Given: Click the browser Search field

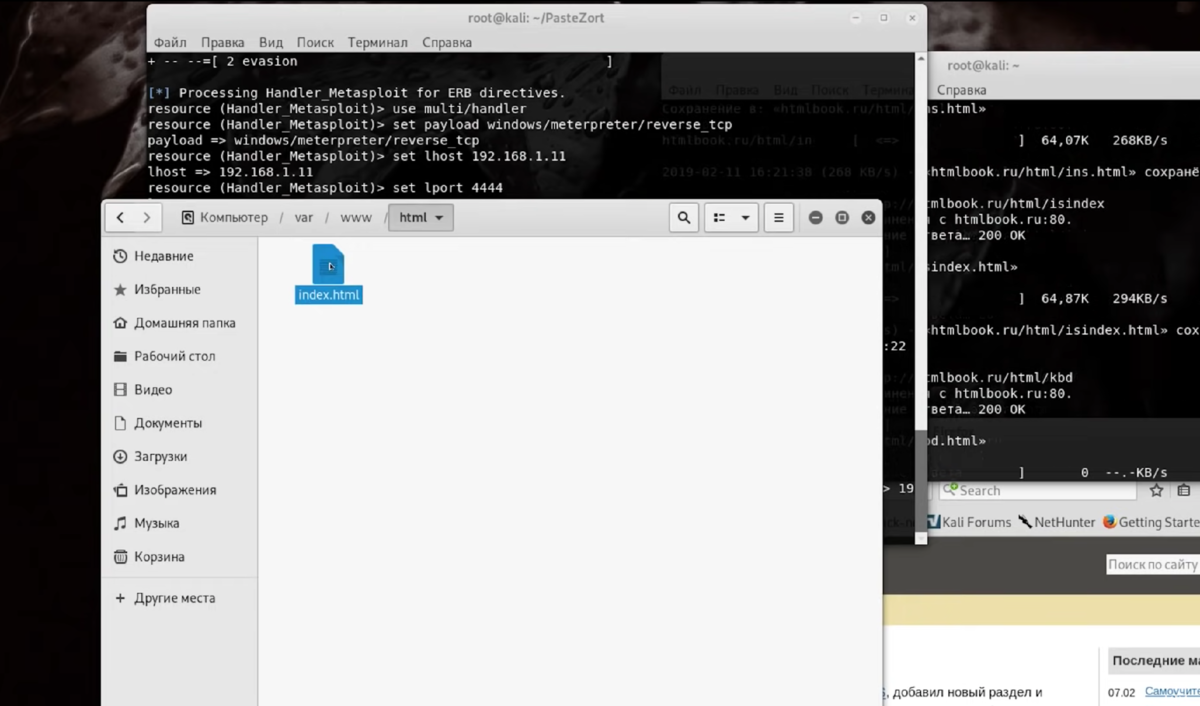Looking at the screenshot, I should [x=1038, y=490].
